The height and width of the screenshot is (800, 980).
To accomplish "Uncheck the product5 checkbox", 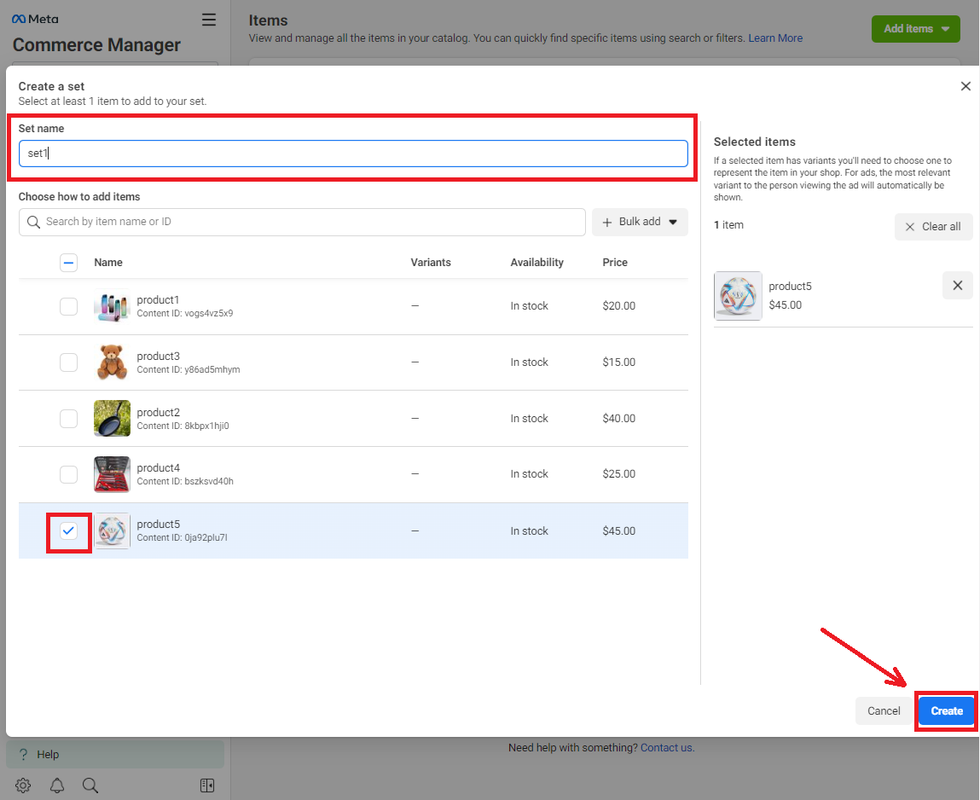I will tap(69, 531).
